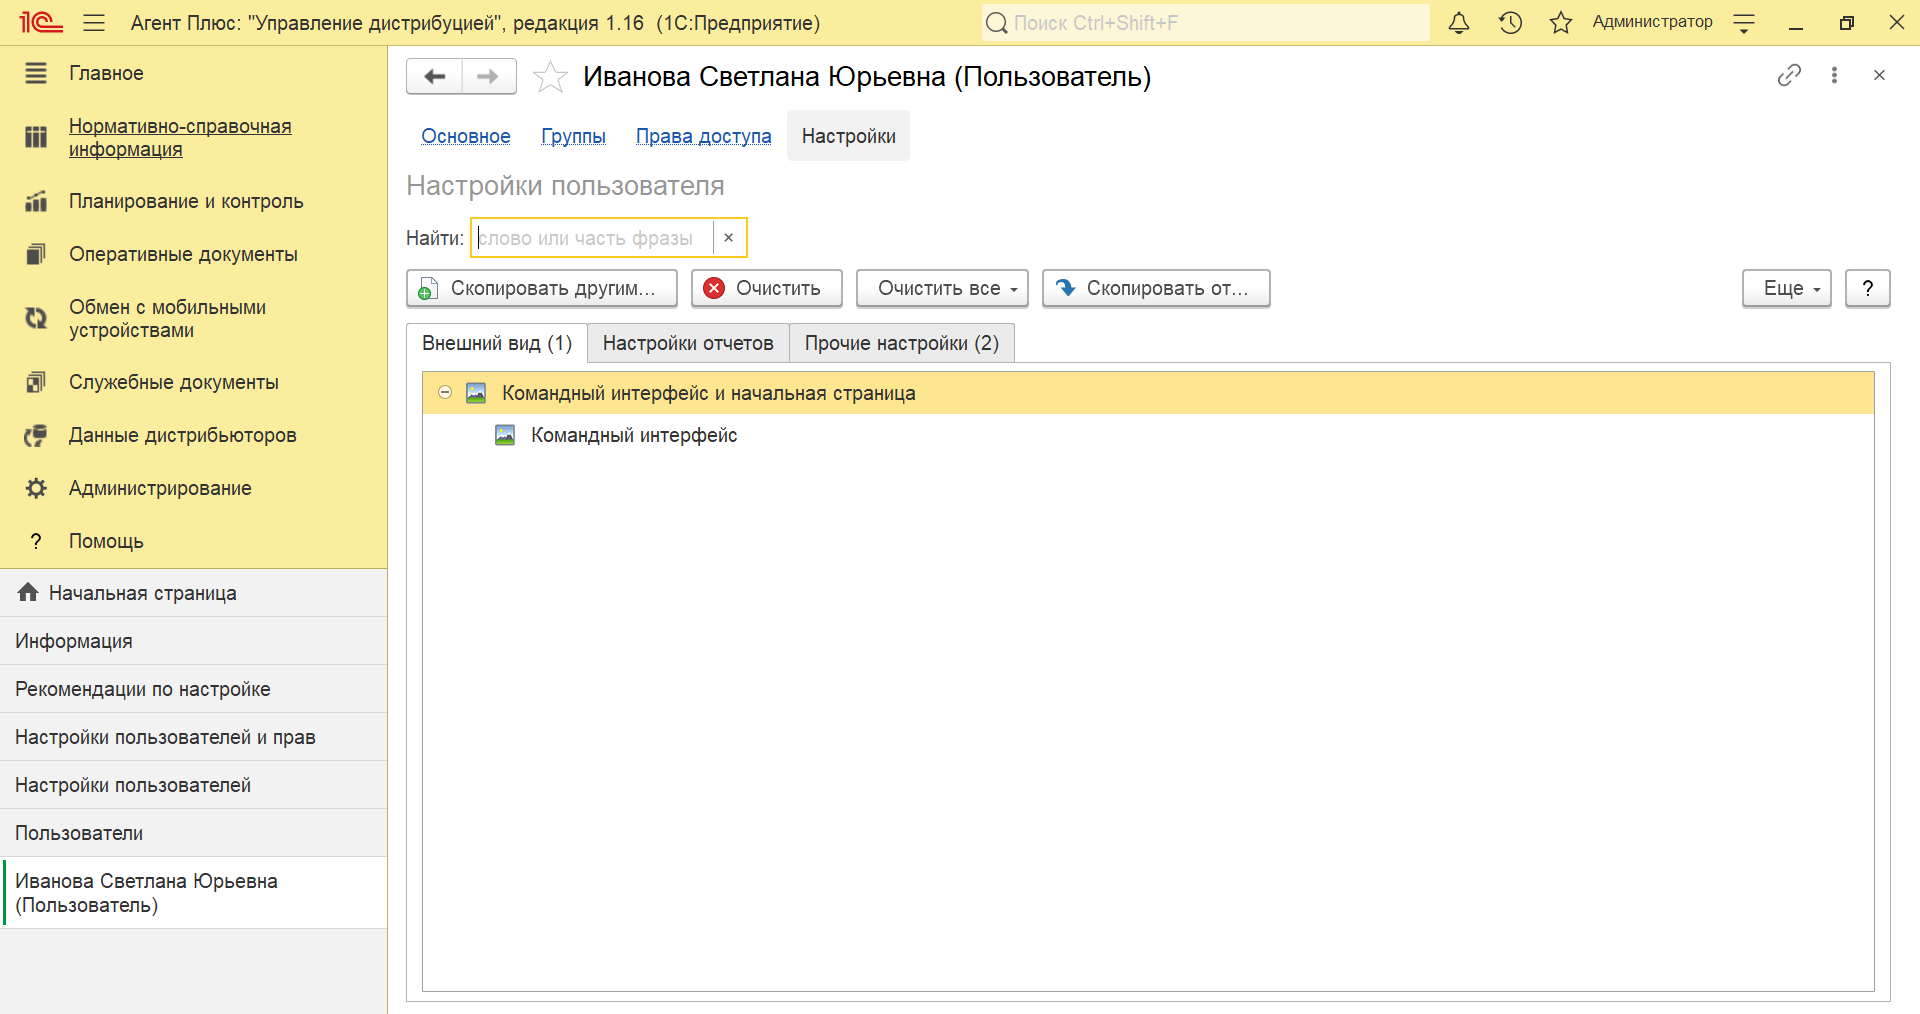Screen dimensions: 1920x1014
Task: Open the Очистить все dropdown
Action: click(x=942, y=288)
